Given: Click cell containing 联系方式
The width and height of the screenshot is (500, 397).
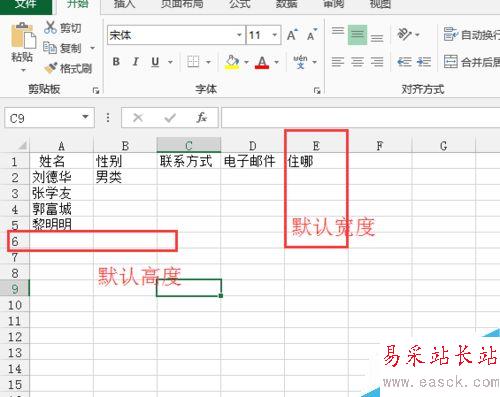Looking at the screenshot, I should point(189,161).
